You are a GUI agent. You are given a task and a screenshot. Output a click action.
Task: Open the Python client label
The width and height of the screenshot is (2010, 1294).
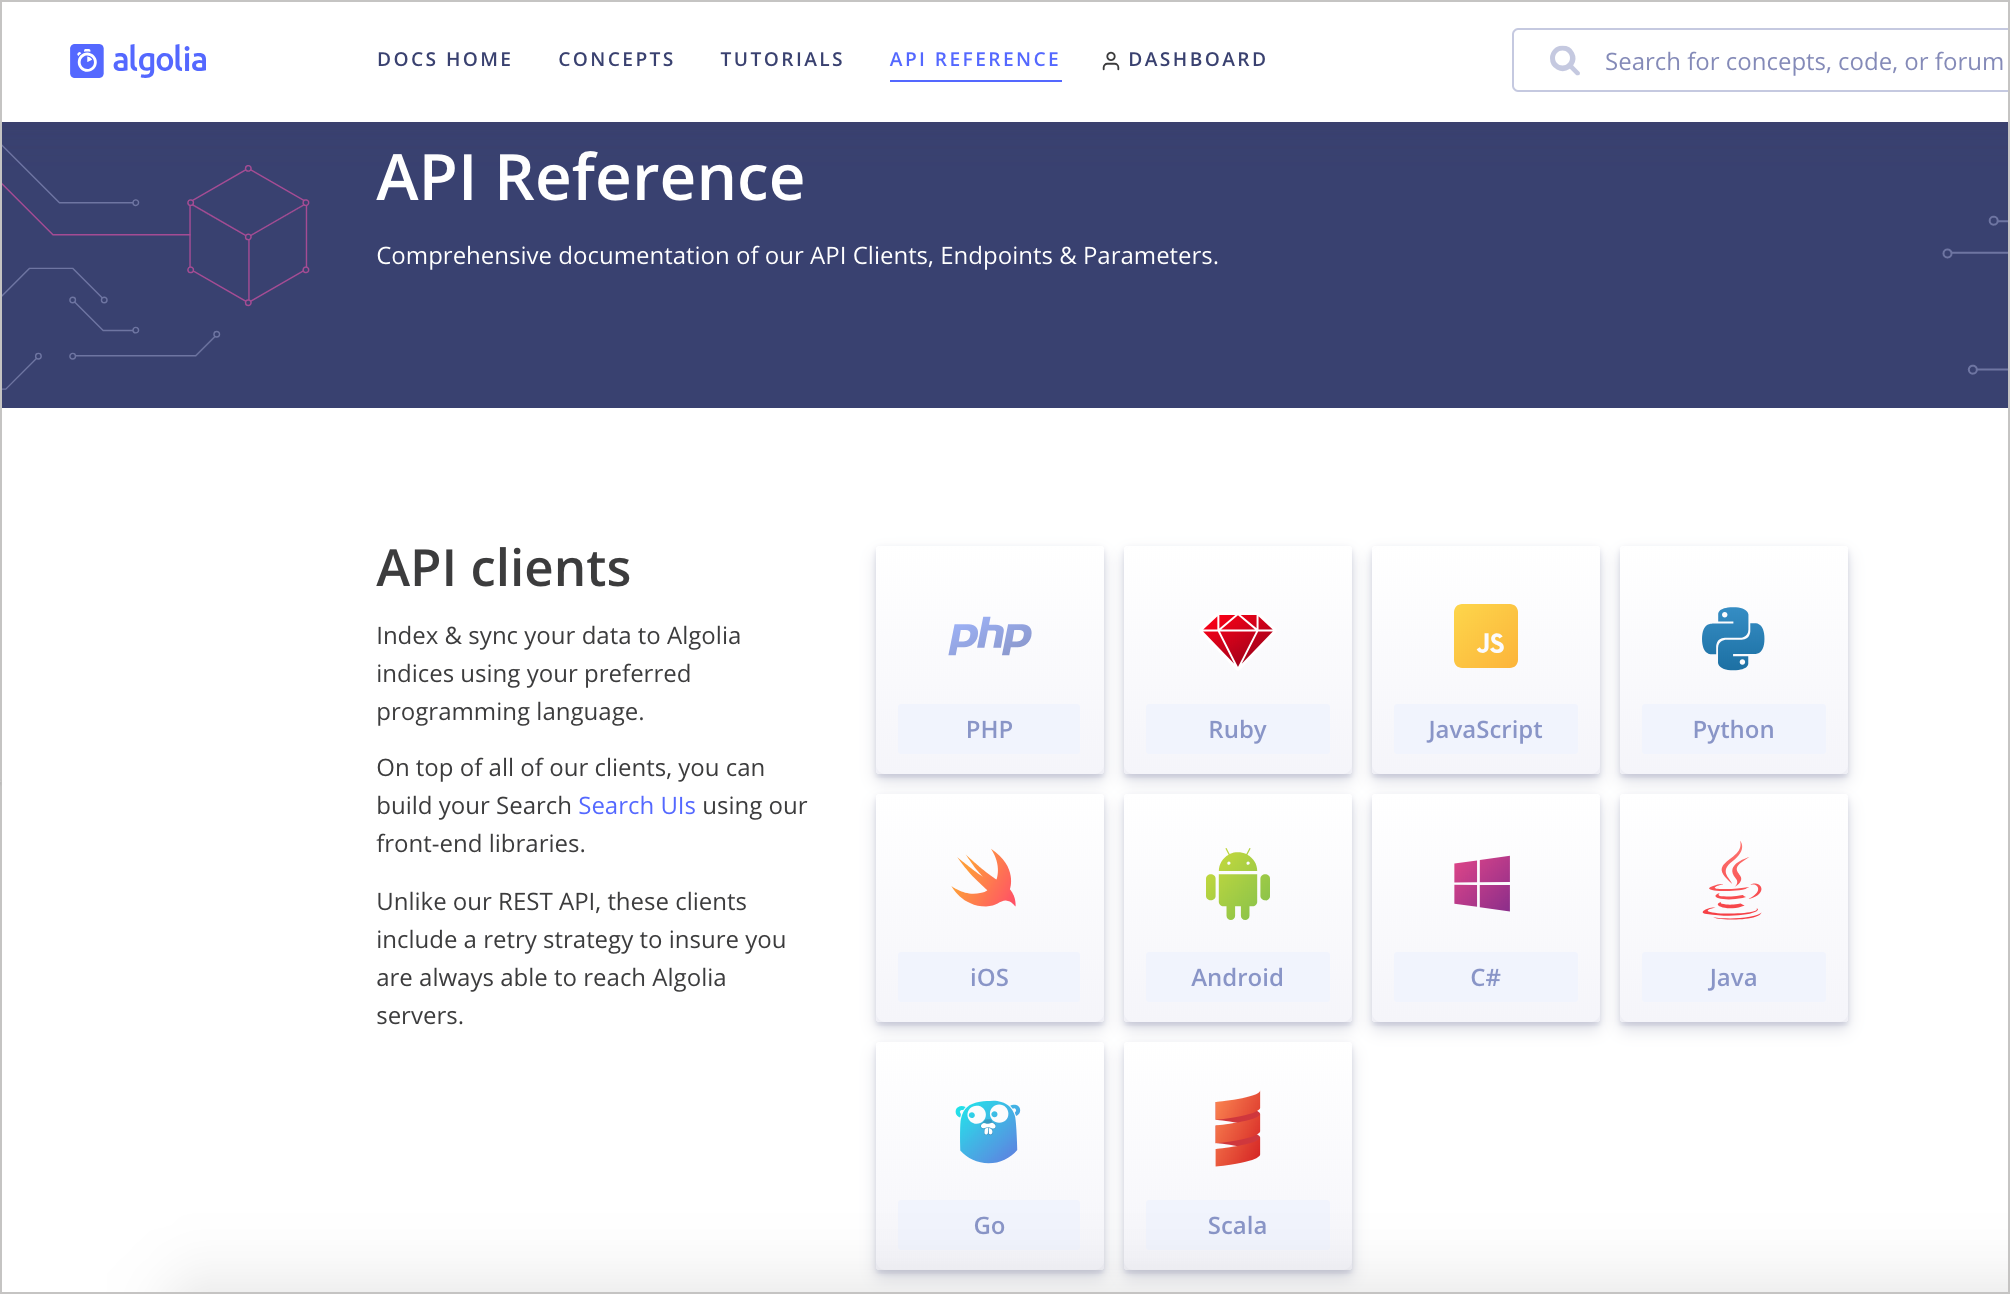click(1733, 729)
